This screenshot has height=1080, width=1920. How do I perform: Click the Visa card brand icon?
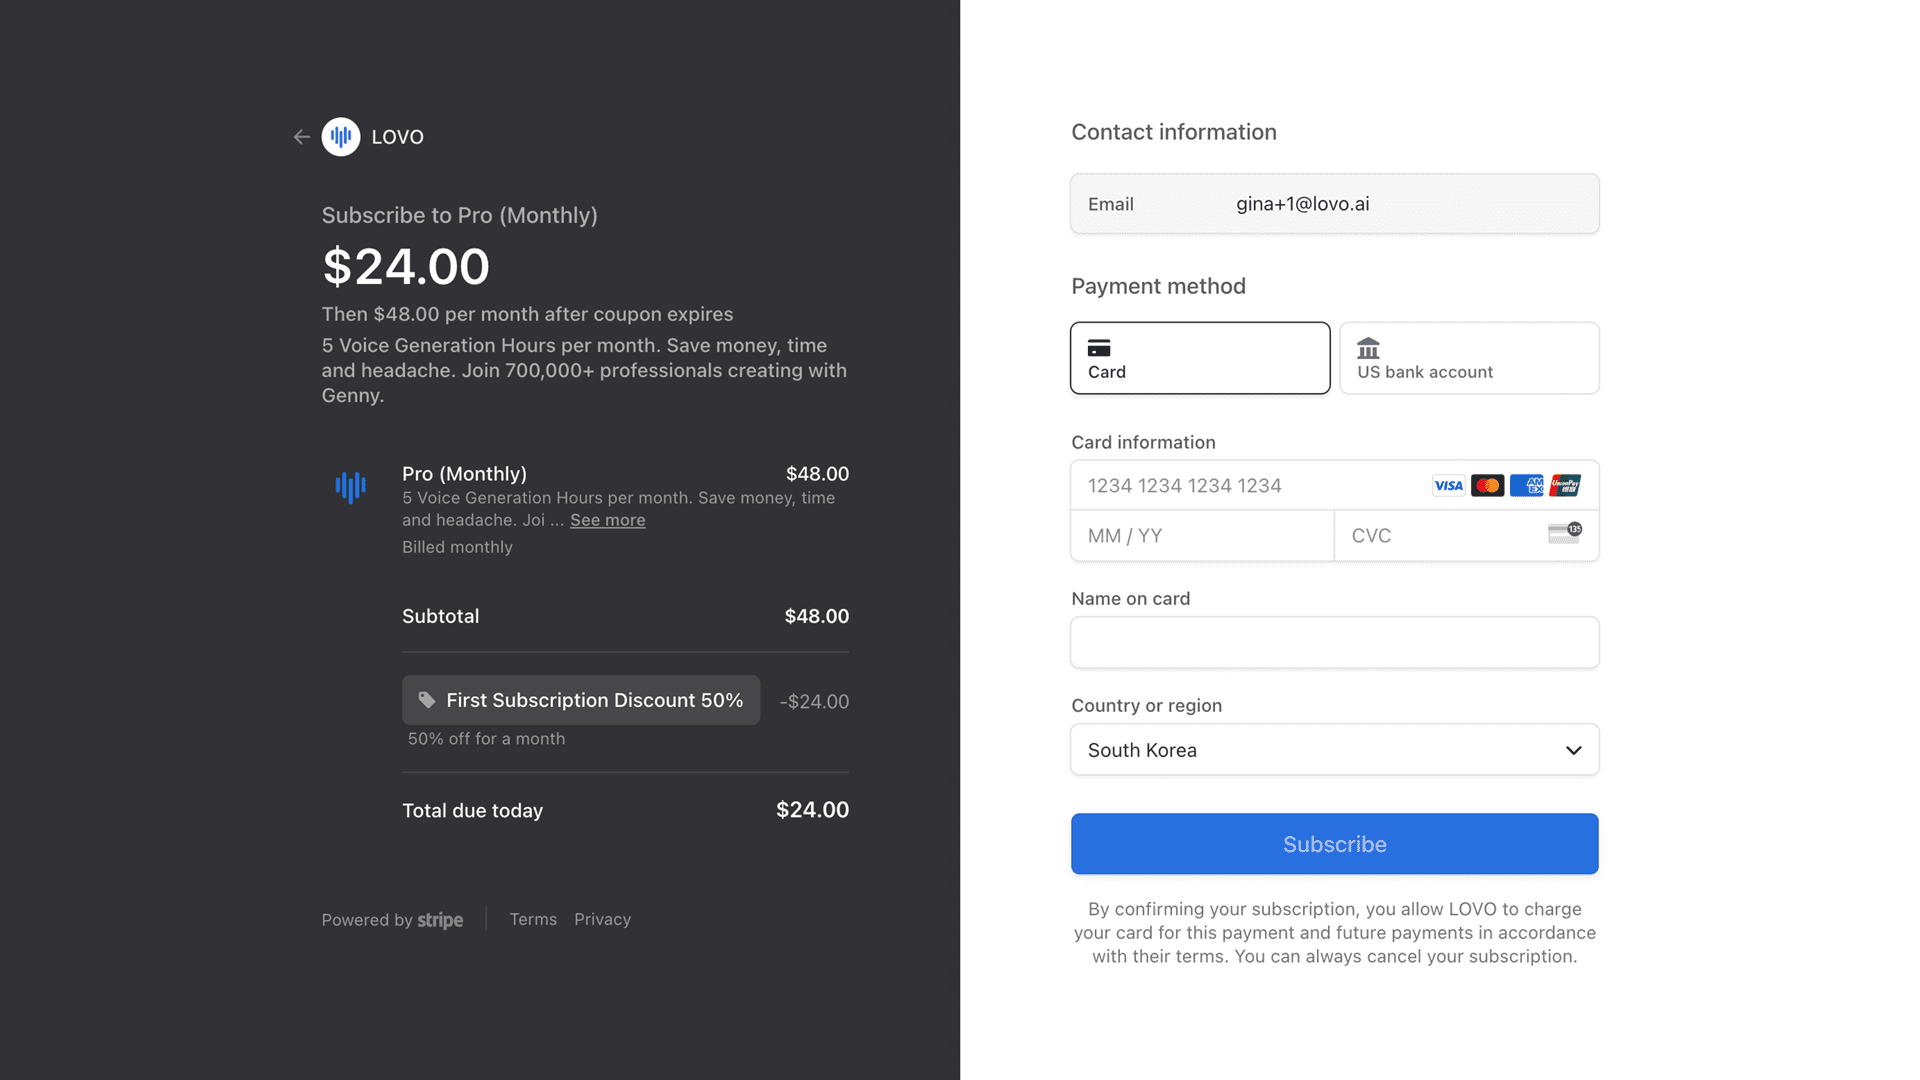coord(1448,485)
